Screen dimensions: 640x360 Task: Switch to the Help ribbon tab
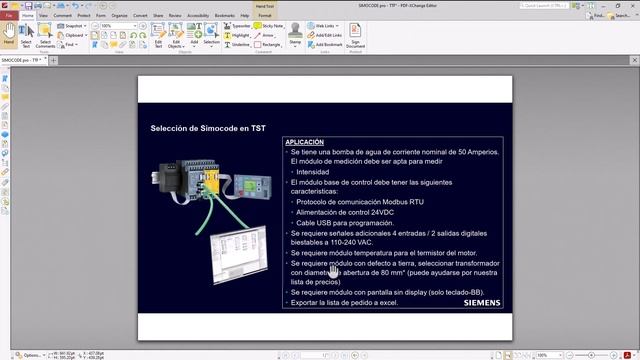(244, 16)
